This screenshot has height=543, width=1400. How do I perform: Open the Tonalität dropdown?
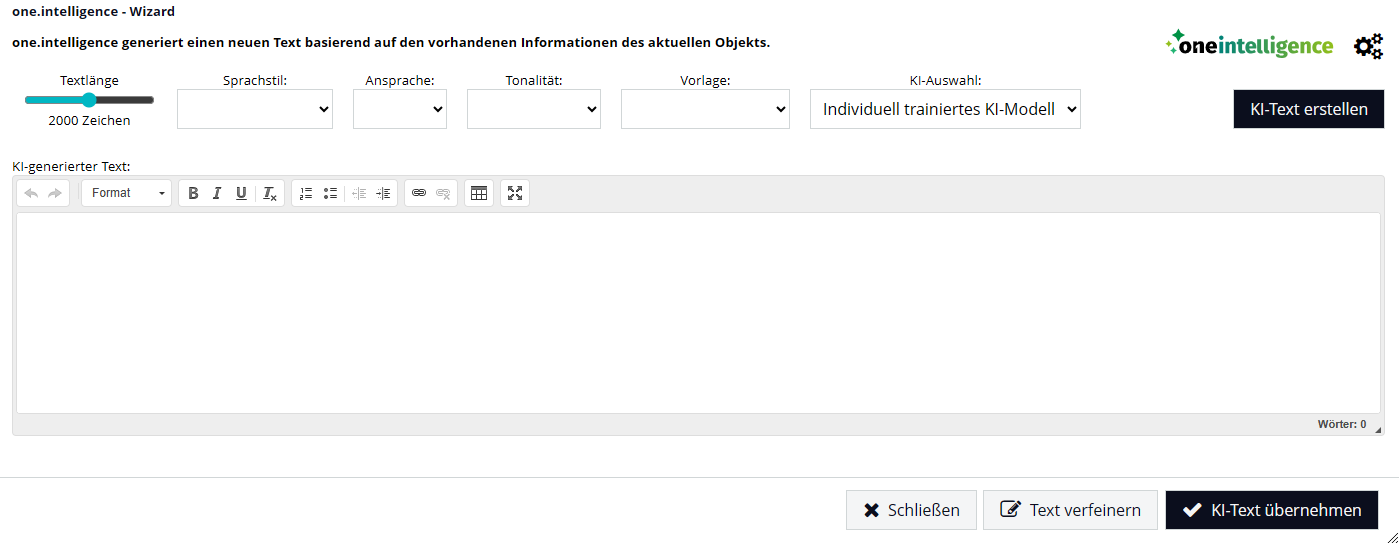coord(534,109)
